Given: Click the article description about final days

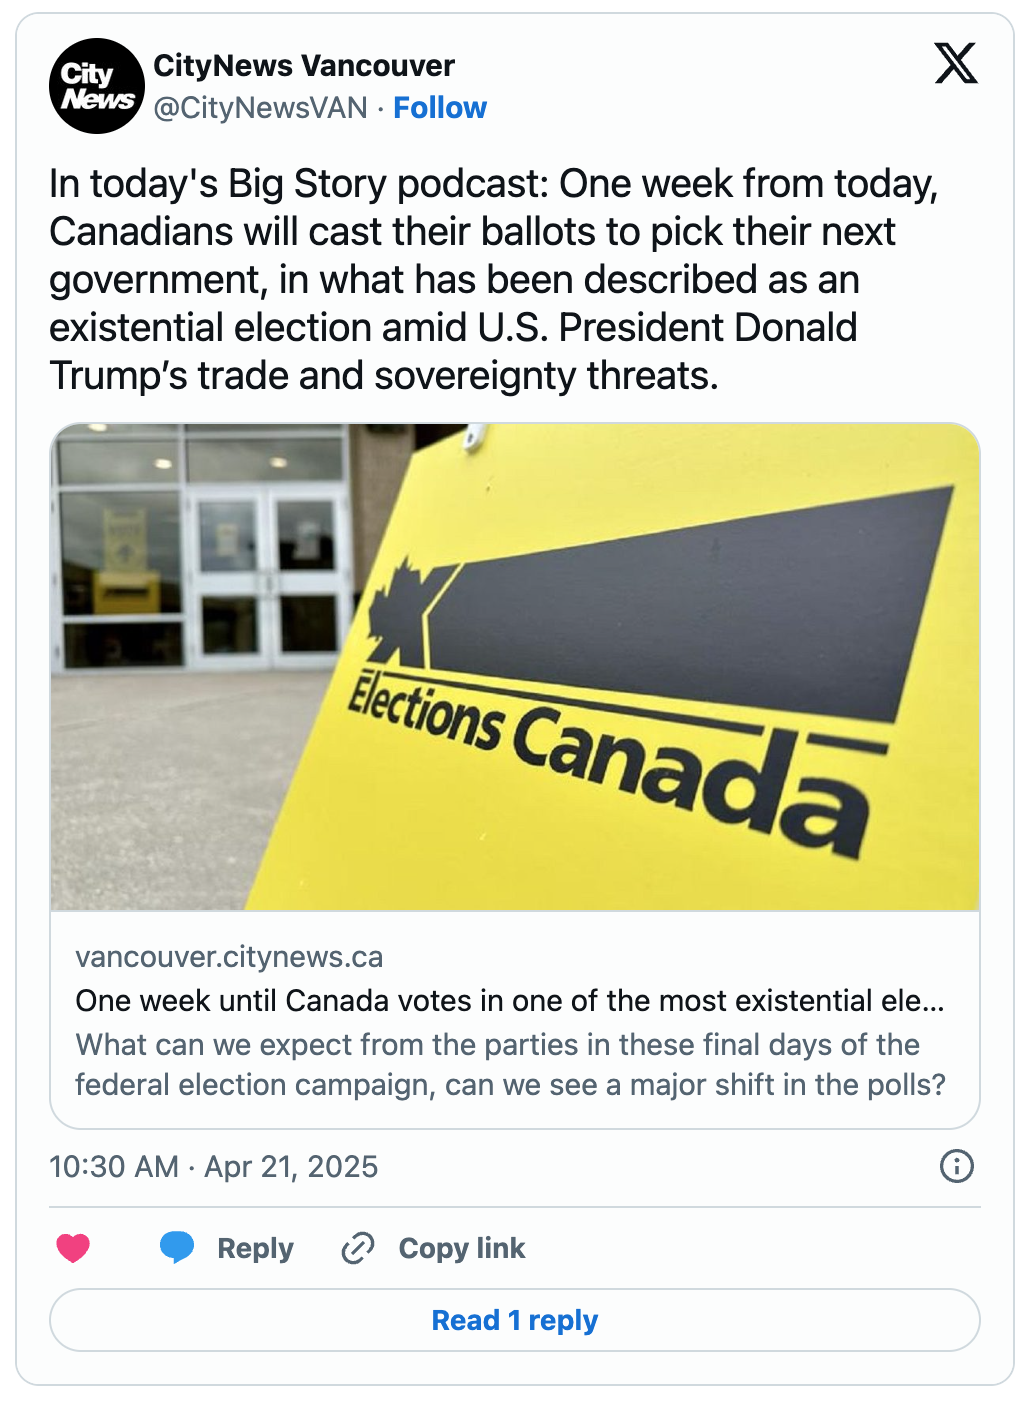Looking at the screenshot, I should (510, 1065).
